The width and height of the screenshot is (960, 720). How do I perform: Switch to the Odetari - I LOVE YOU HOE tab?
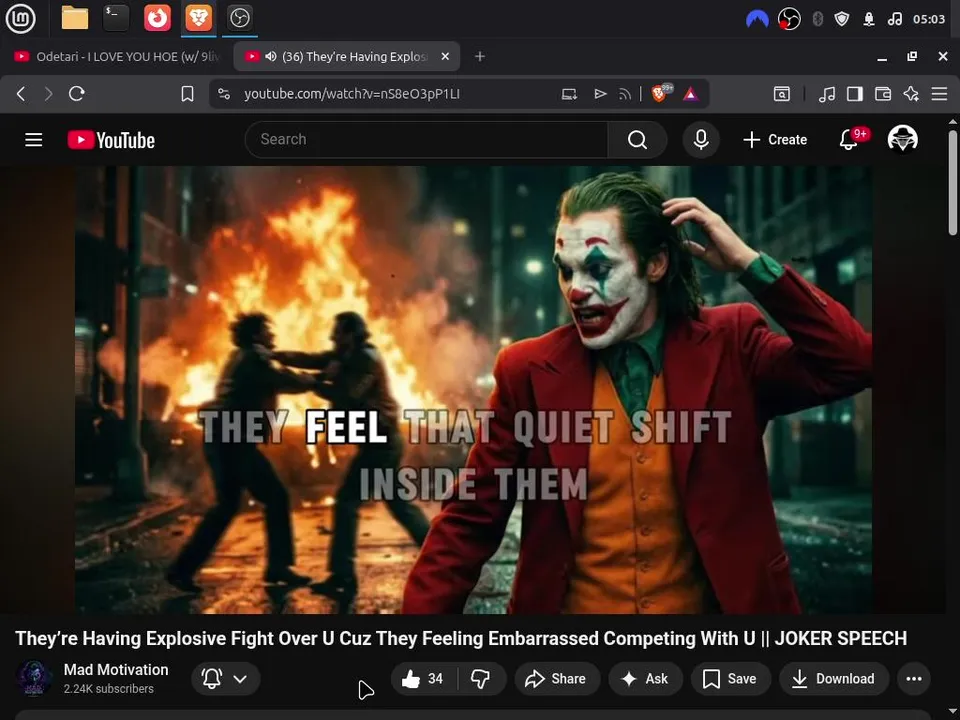coord(116,56)
